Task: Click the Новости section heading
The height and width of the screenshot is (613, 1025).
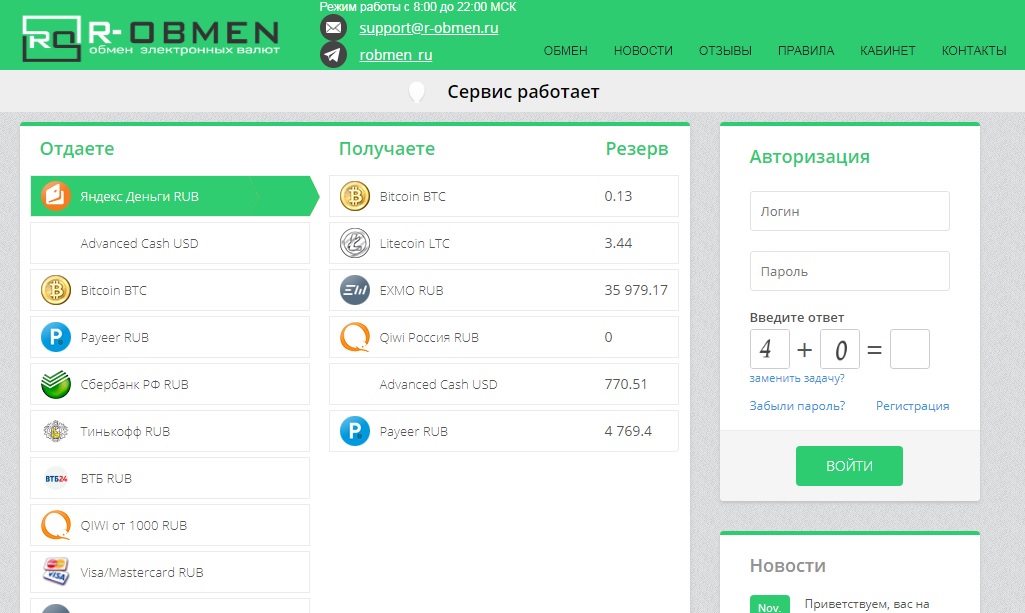Action: pyautogui.click(x=788, y=566)
